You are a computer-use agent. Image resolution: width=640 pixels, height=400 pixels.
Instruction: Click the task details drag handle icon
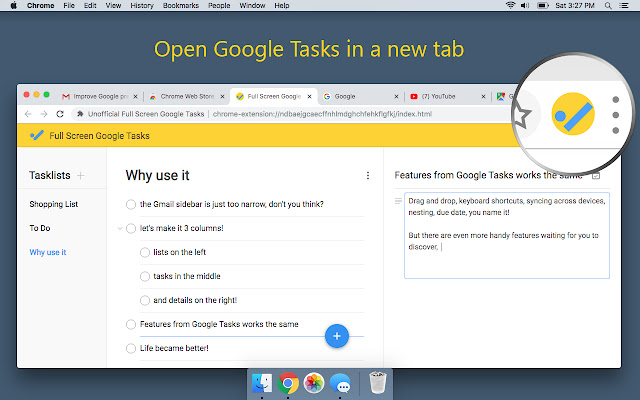pos(398,200)
